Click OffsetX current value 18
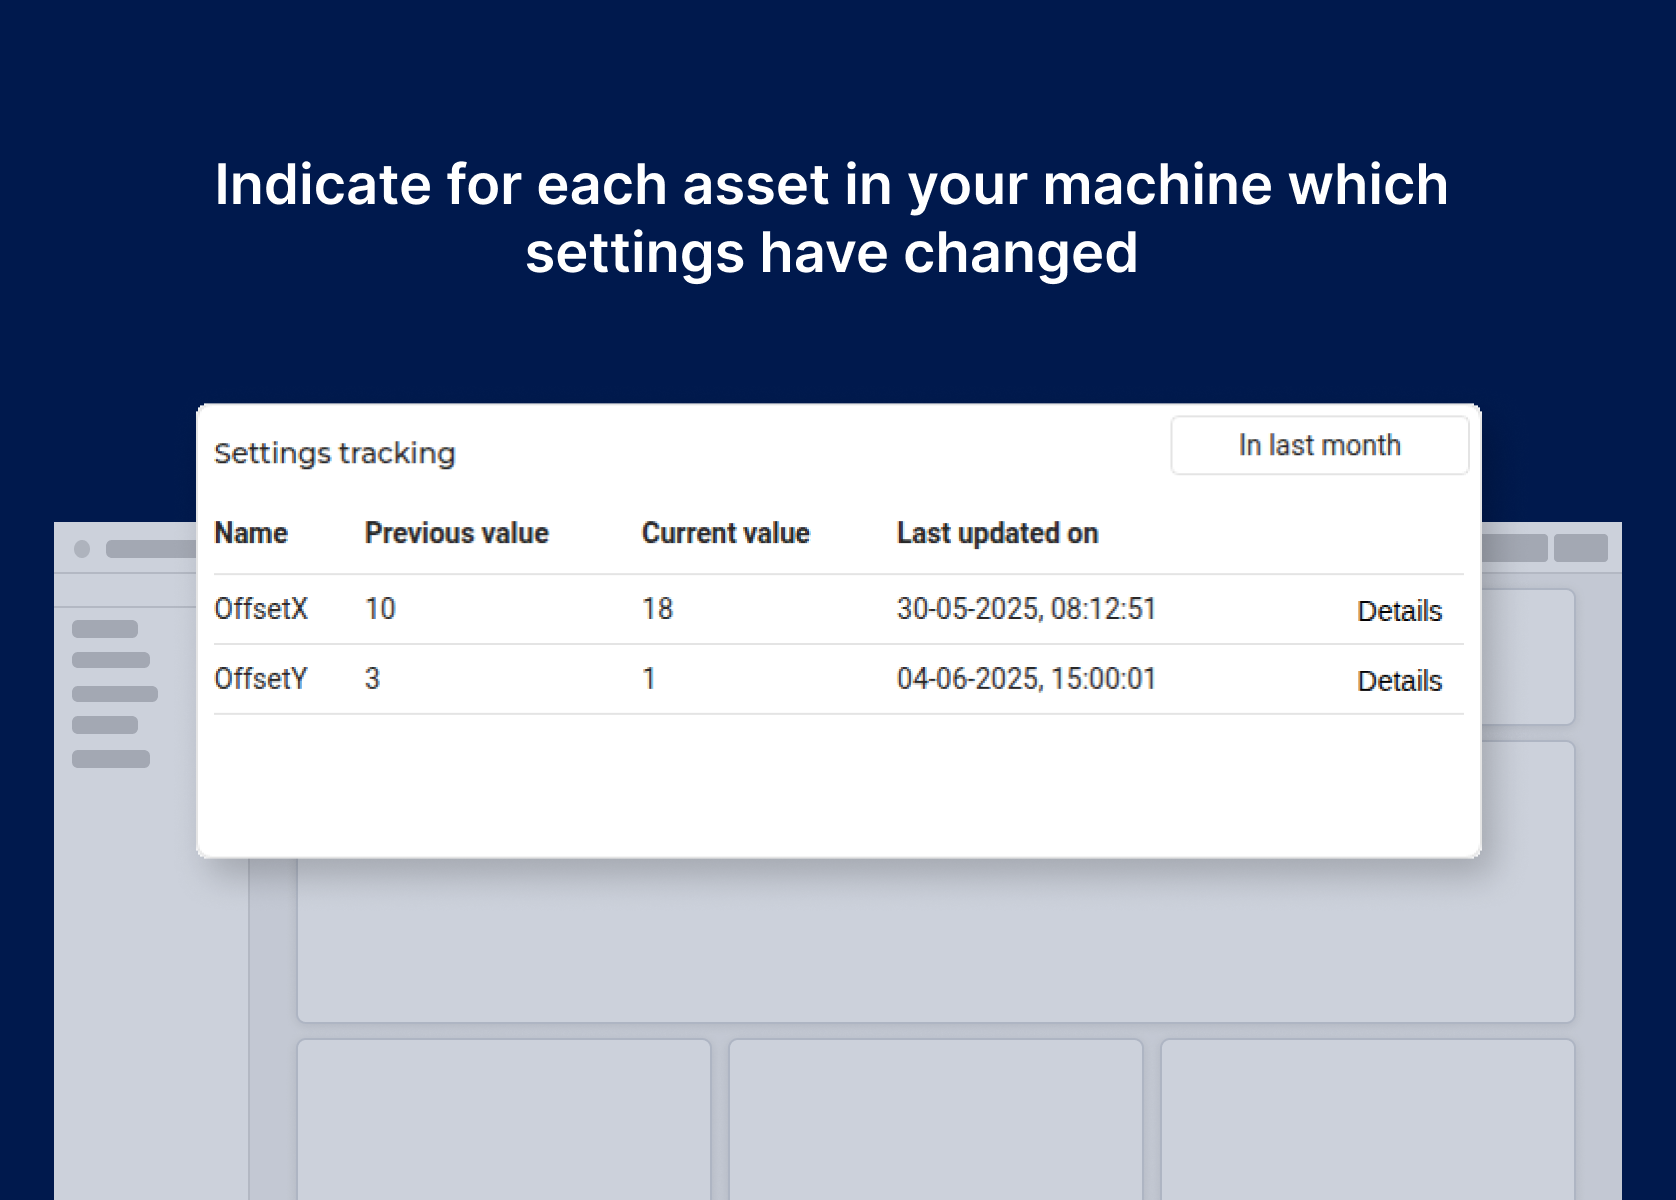 [657, 609]
